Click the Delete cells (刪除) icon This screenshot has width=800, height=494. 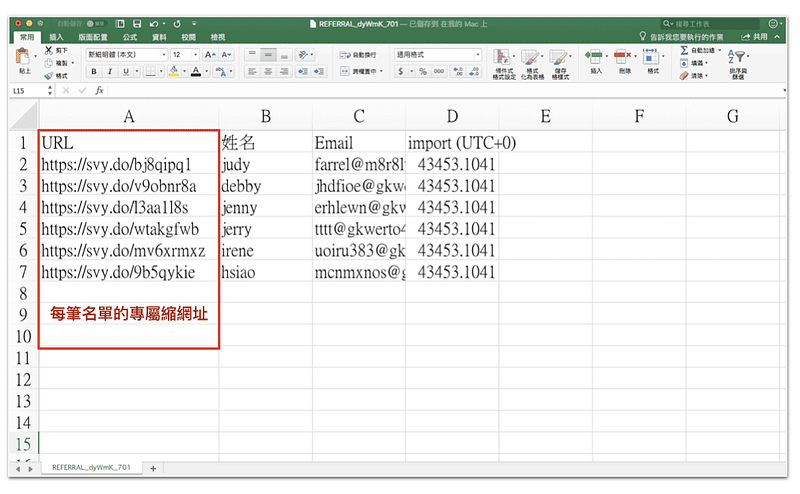pyautogui.click(x=622, y=56)
